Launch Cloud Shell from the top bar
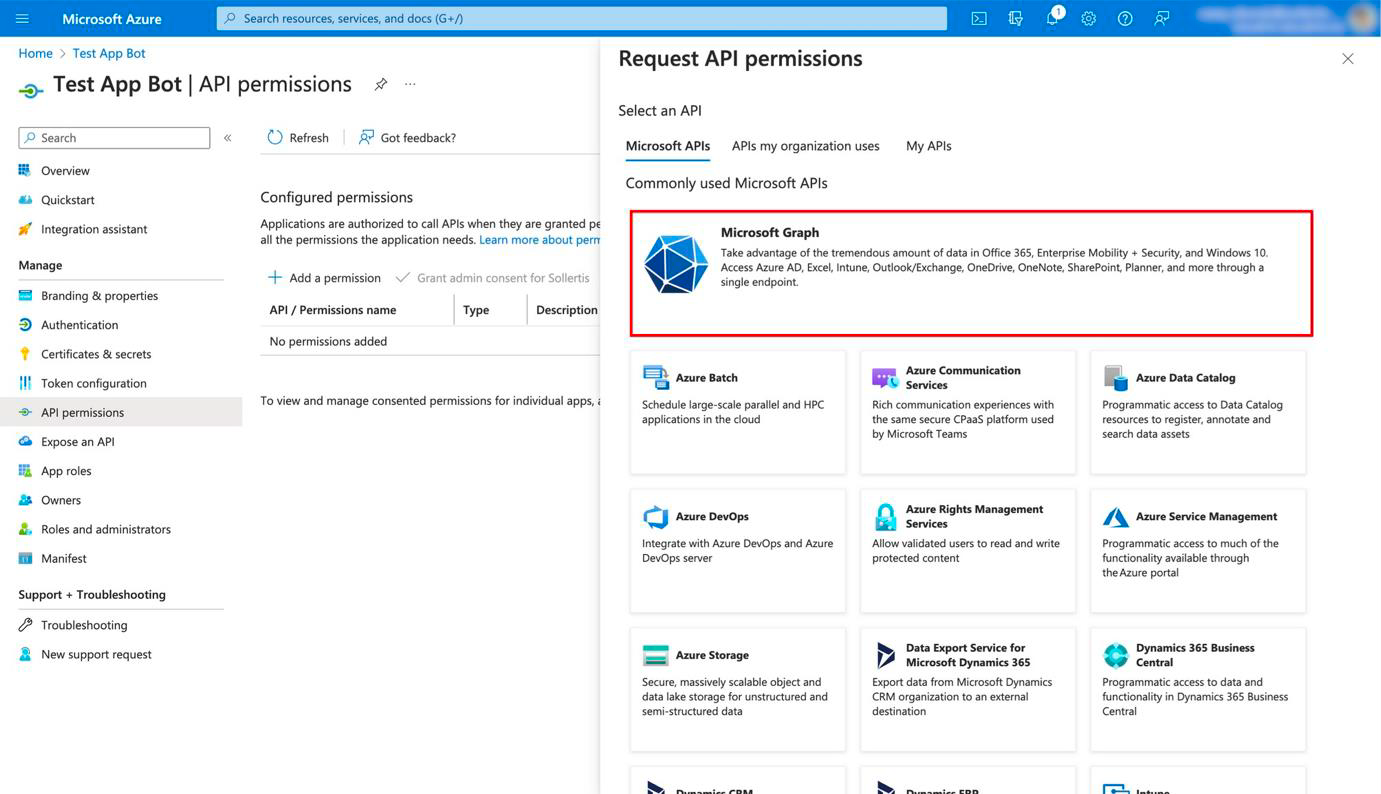 coord(979,18)
